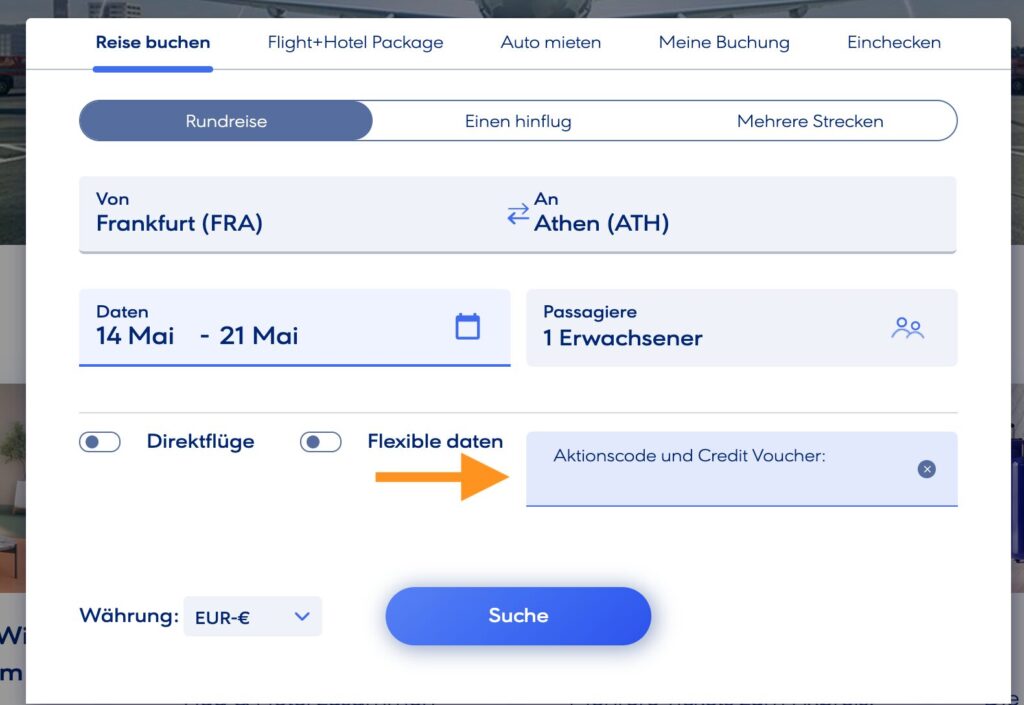
Task: Enable the Direktflüge toggle
Action: 100,441
